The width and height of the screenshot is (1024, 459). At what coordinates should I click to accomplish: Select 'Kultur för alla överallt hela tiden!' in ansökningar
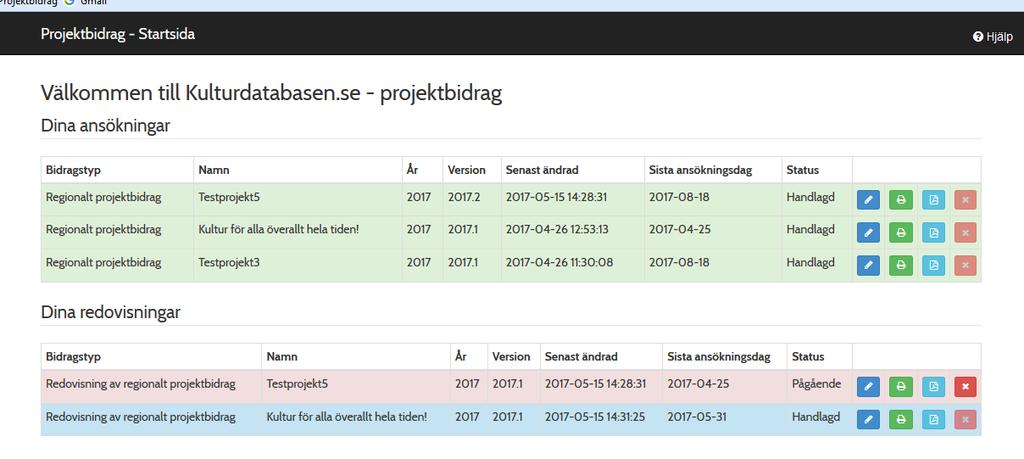tap(278, 230)
